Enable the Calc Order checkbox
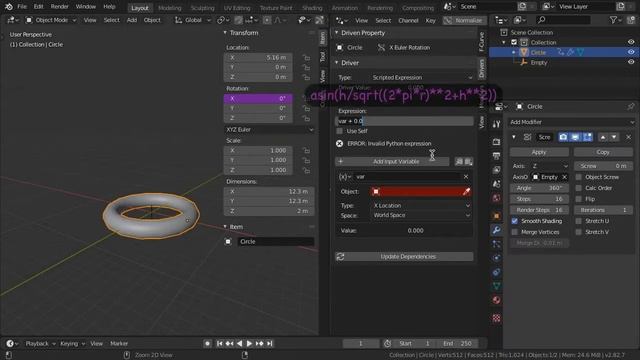The image size is (640, 360). tap(579, 188)
